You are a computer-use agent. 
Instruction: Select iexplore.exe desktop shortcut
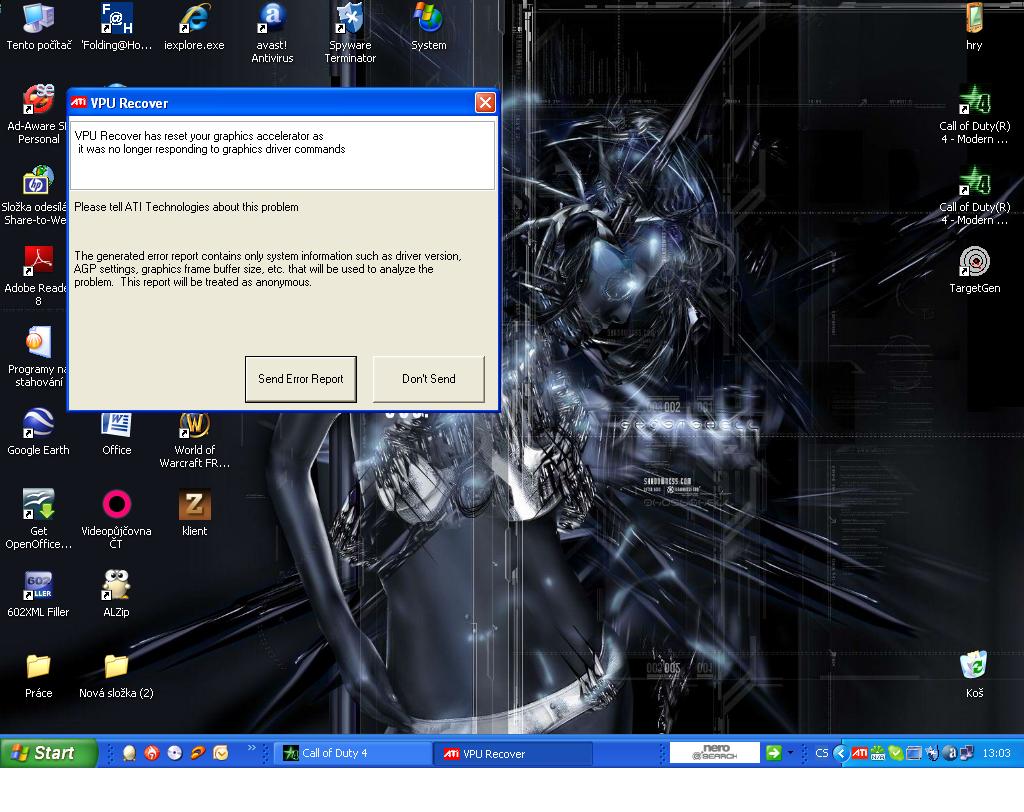[194, 27]
